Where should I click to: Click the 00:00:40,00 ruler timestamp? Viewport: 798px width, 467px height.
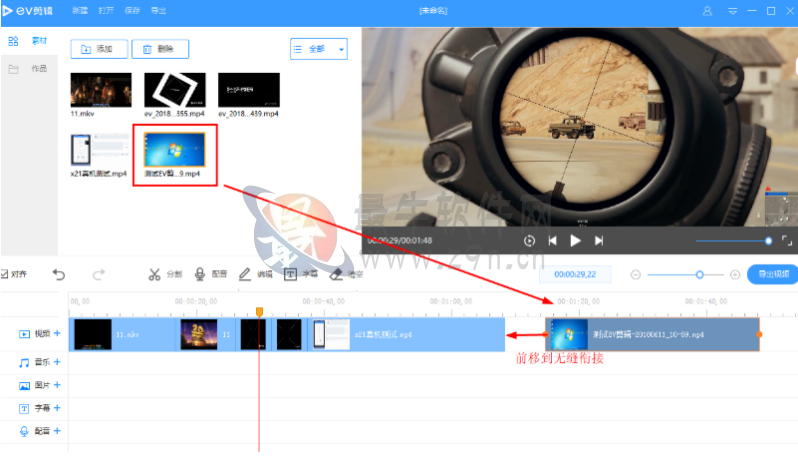(x=324, y=301)
